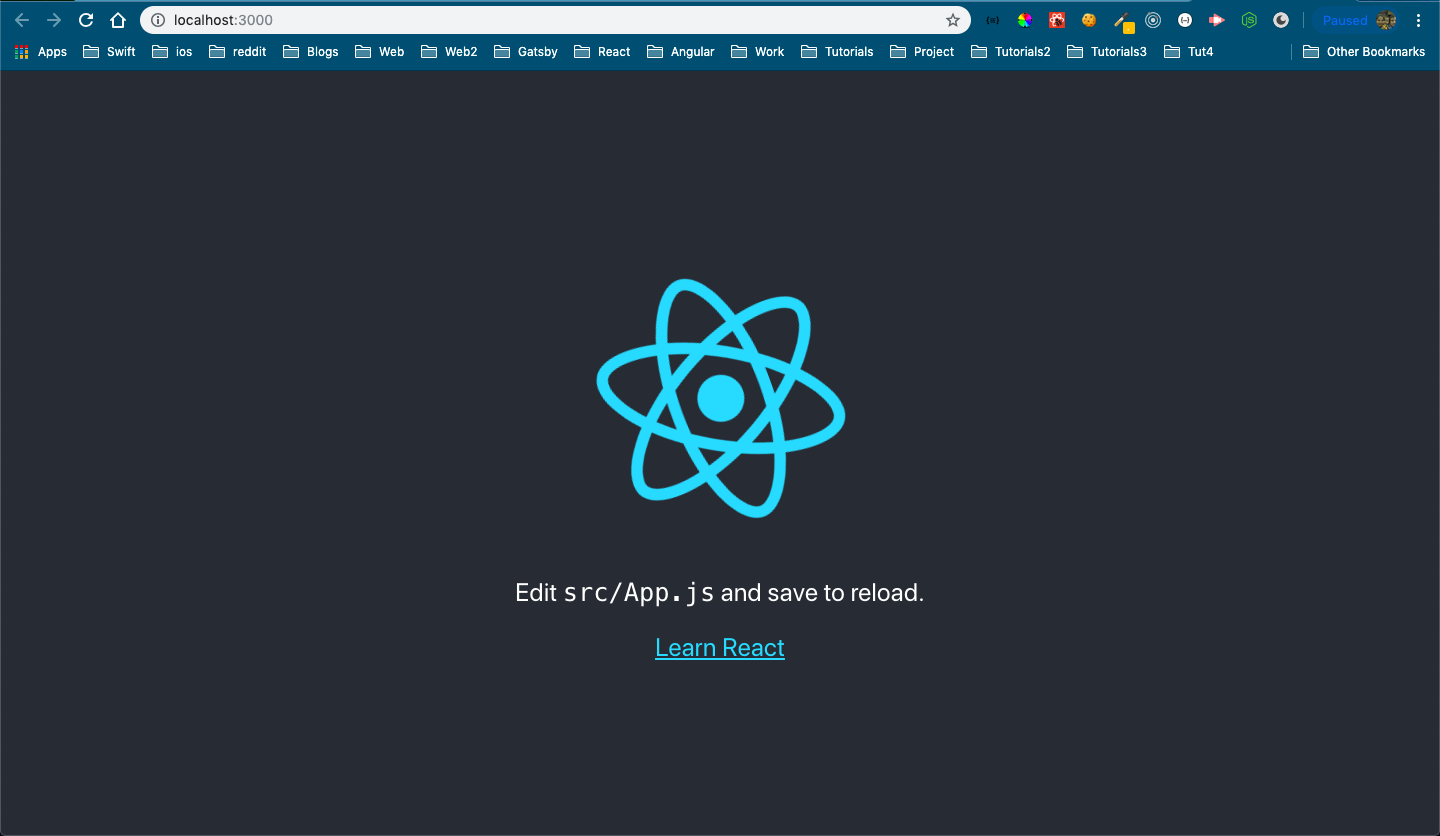Open the Web2 bookmarks folder
The height and width of the screenshot is (836, 1440).
pyautogui.click(x=449, y=52)
